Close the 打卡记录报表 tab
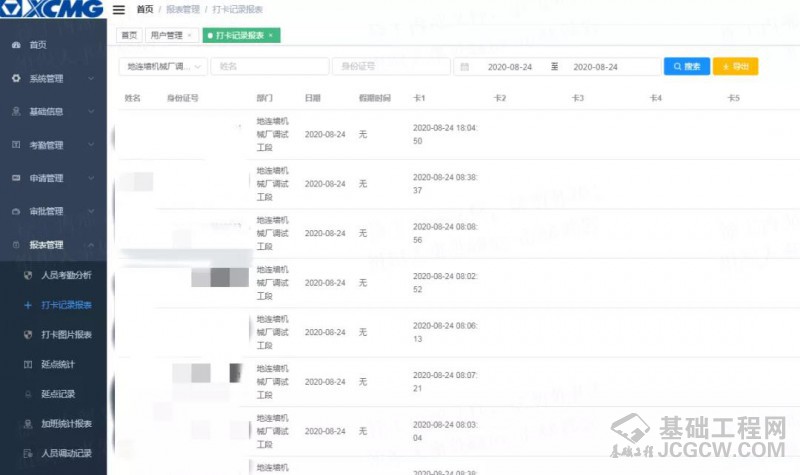The height and width of the screenshot is (475, 800). click(x=270, y=35)
